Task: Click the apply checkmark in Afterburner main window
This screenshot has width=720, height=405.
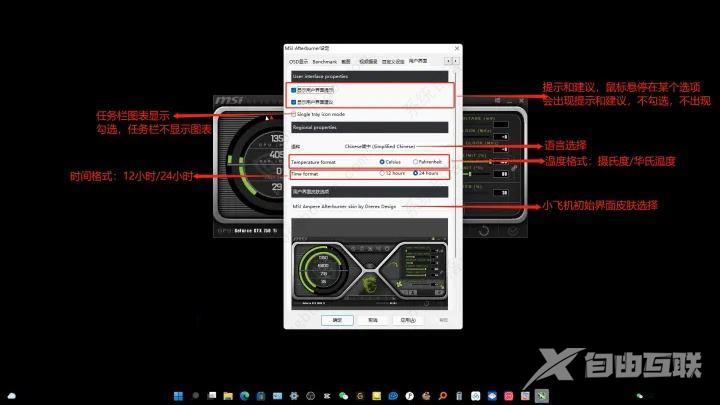Action: point(512,231)
